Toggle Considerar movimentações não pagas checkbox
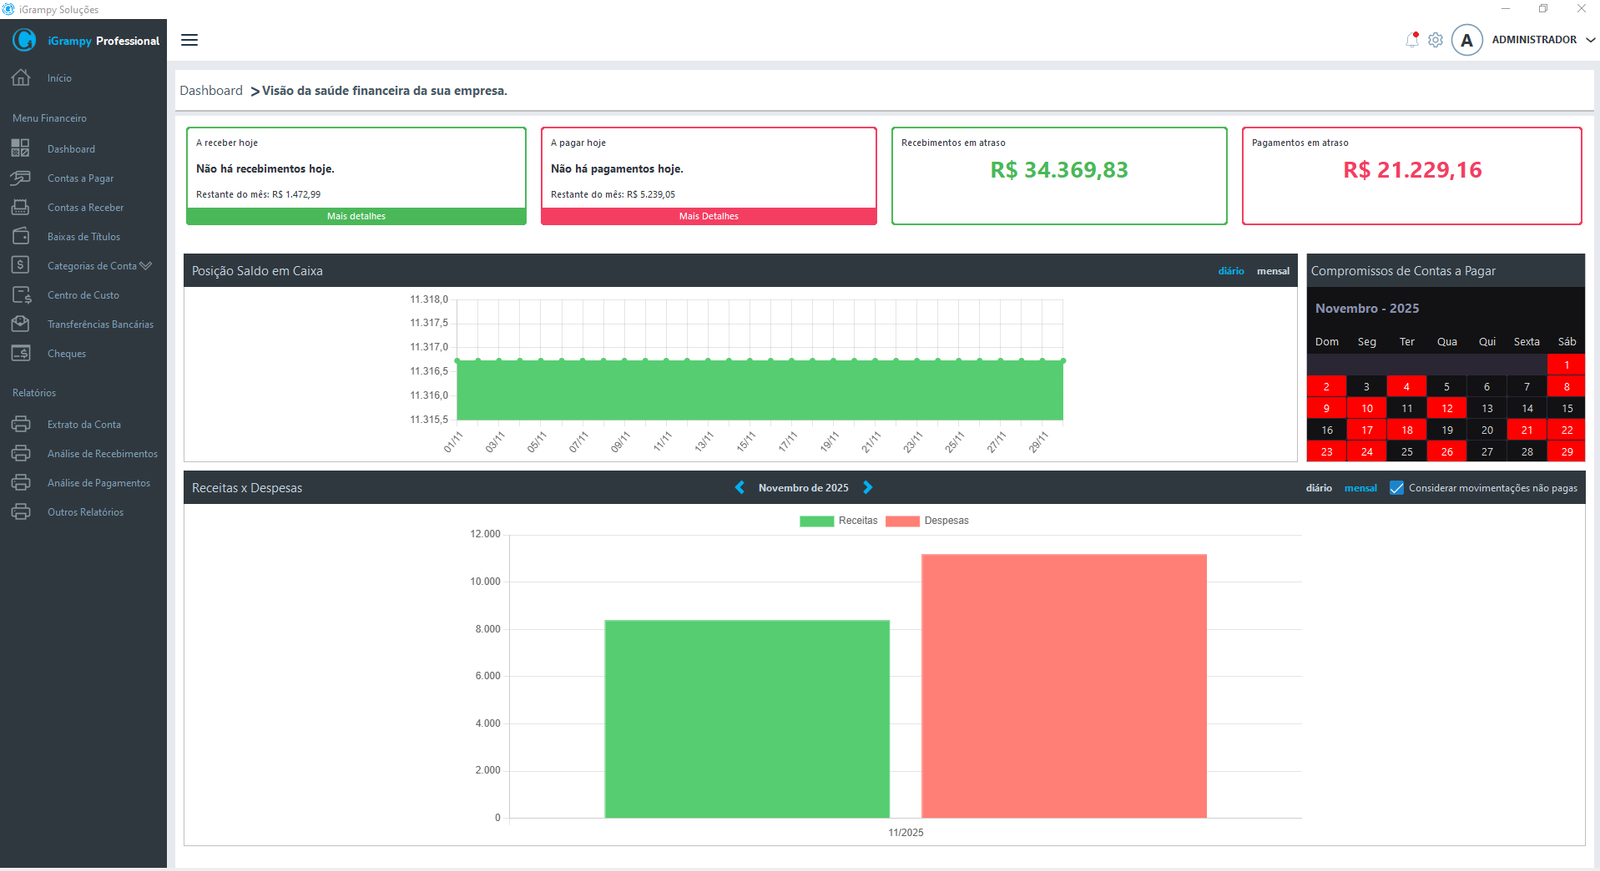Viewport: 1600px width, 871px height. 1396,488
